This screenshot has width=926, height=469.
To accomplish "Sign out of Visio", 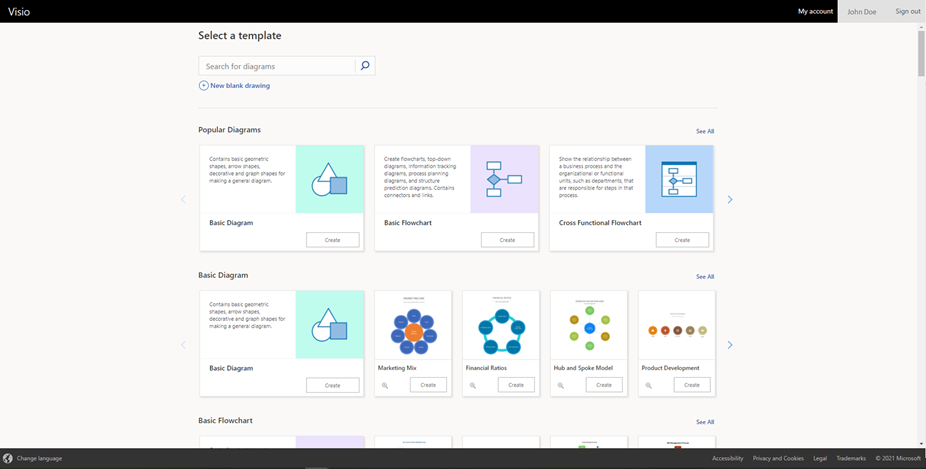I will (908, 11).
